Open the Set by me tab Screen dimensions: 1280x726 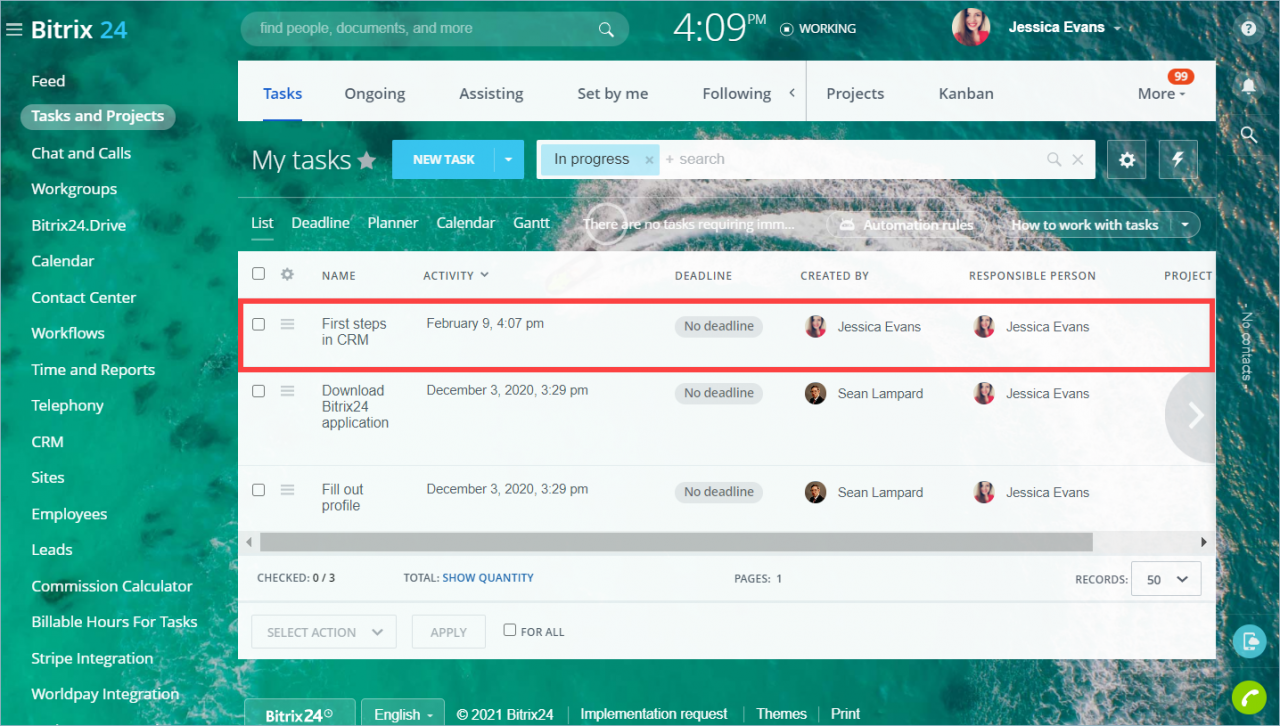613,93
